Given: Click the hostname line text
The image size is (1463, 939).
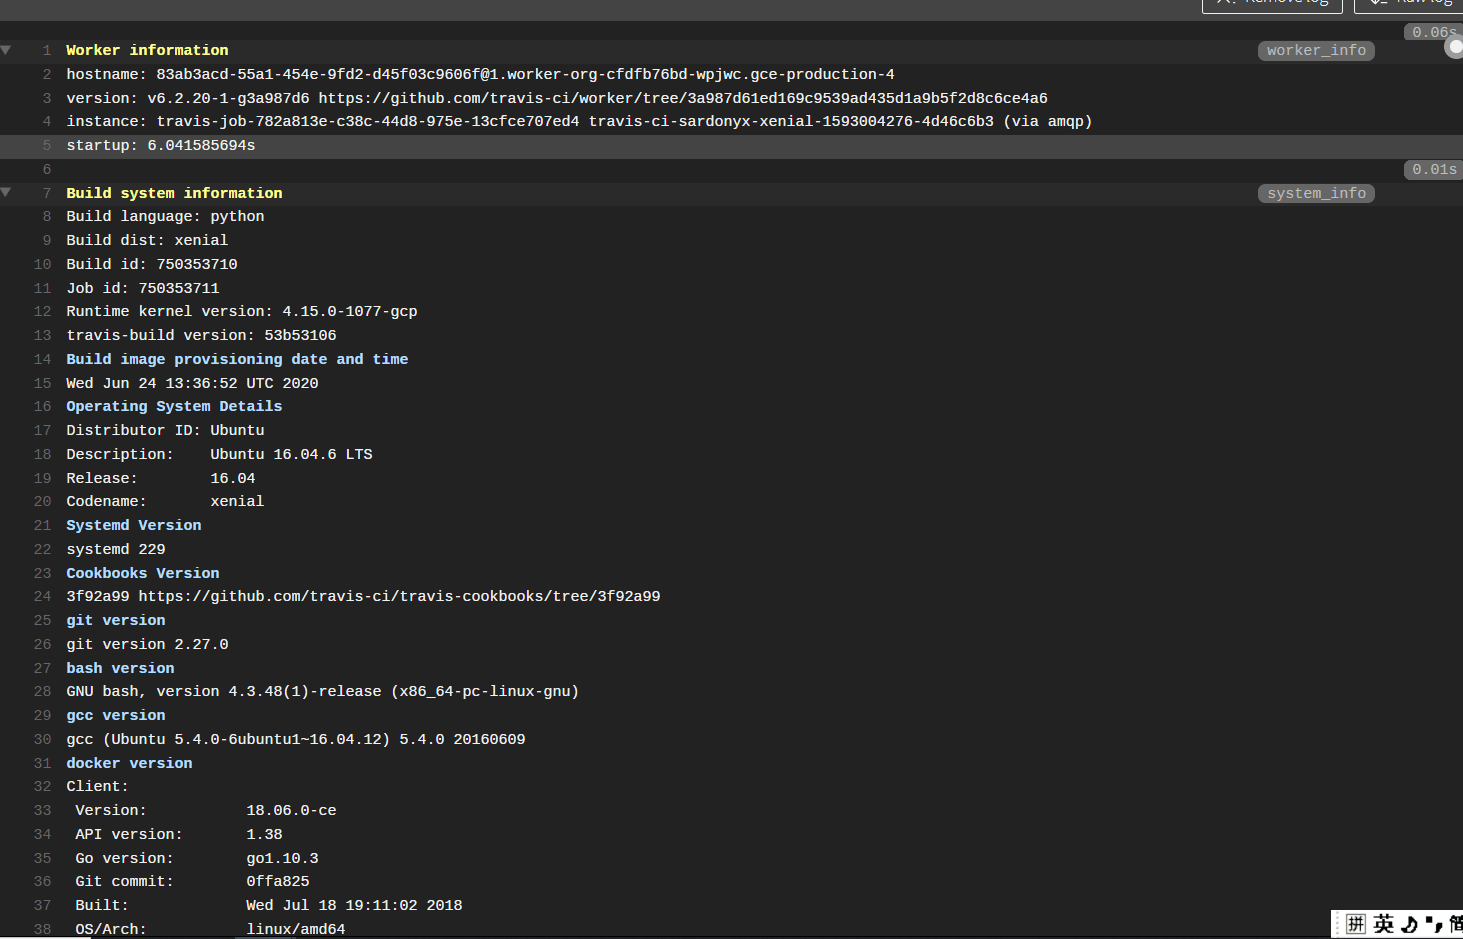Looking at the screenshot, I should (480, 75).
